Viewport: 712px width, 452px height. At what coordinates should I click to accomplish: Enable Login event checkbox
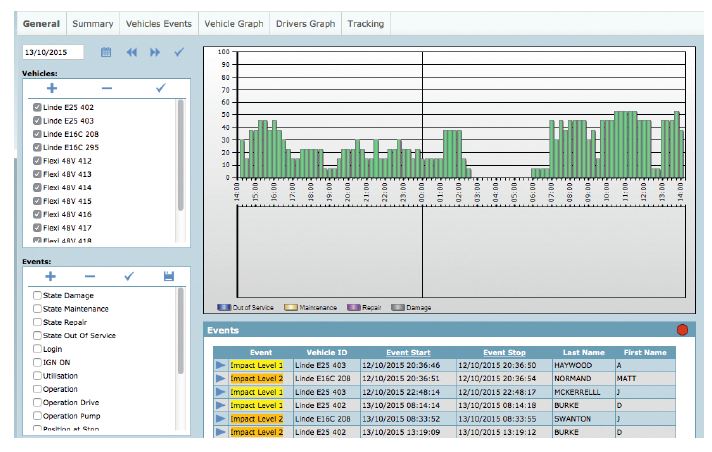37,349
